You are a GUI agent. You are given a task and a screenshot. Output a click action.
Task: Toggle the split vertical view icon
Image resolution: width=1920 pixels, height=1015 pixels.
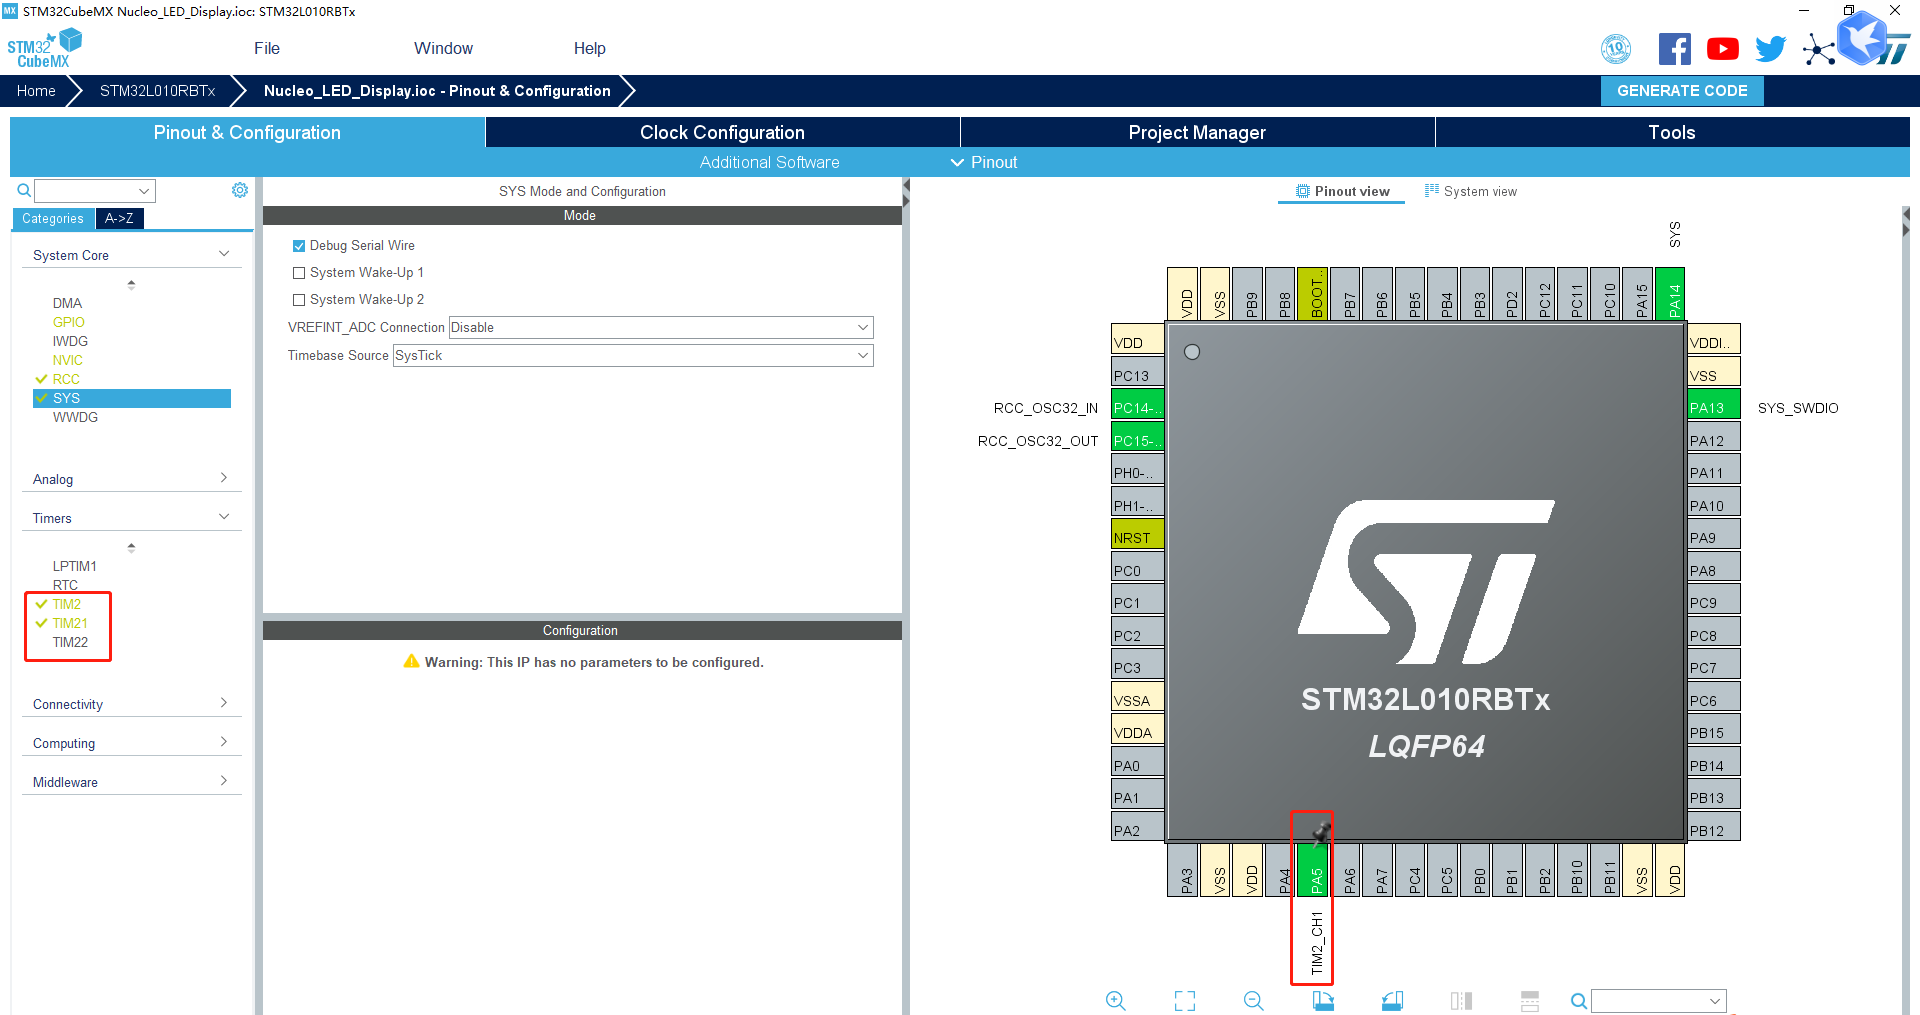click(1461, 1001)
